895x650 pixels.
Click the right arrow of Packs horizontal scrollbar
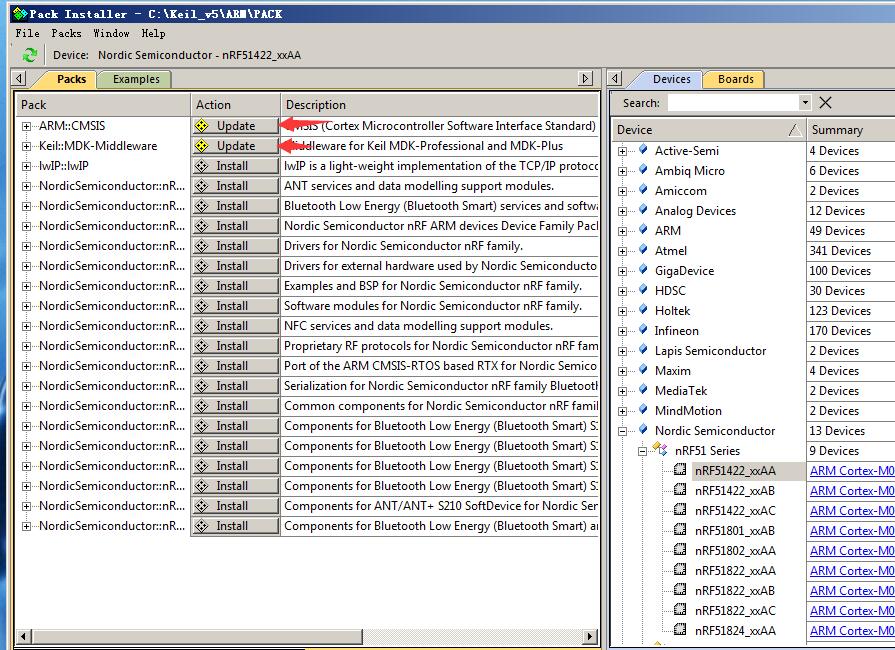pyautogui.click(x=591, y=636)
